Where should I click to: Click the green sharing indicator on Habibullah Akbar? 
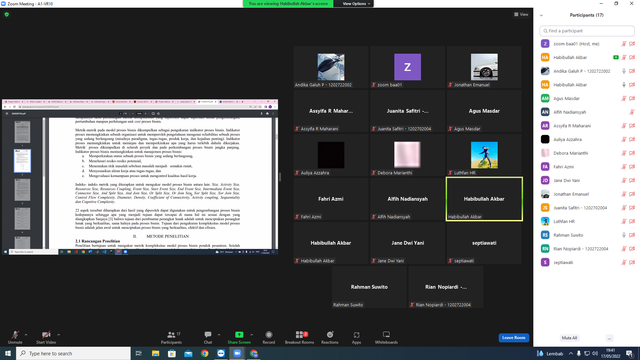(616, 58)
